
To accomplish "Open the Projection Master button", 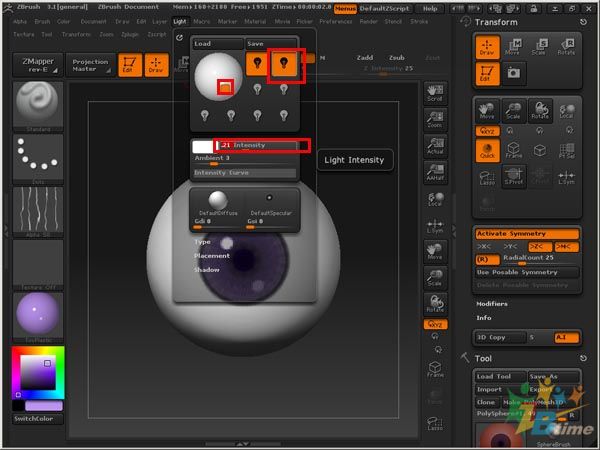I will (x=90, y=65).
